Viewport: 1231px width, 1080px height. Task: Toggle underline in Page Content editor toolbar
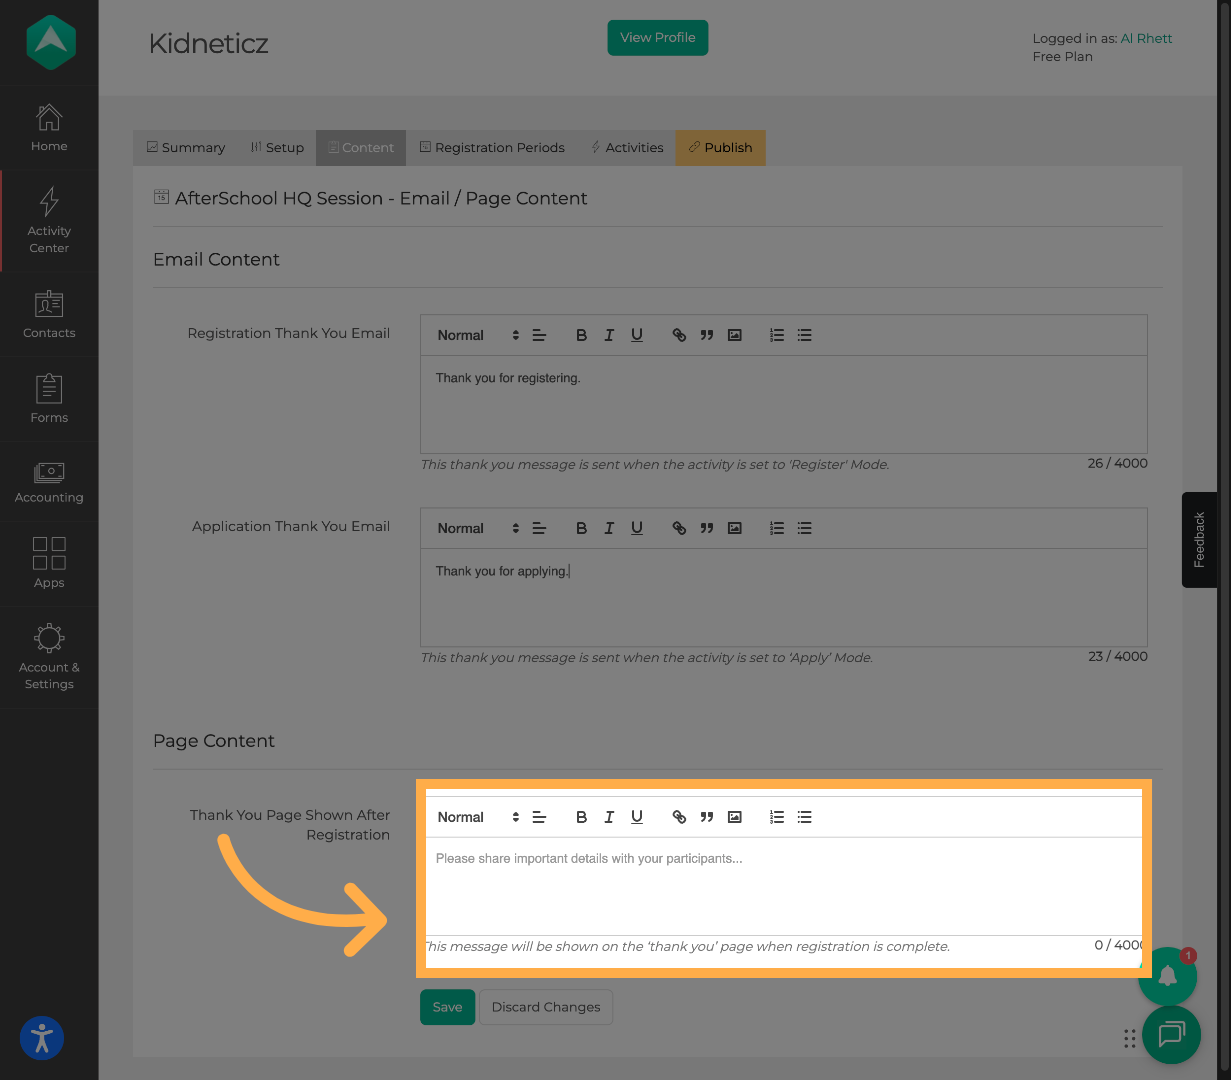(x=637, y=817)
